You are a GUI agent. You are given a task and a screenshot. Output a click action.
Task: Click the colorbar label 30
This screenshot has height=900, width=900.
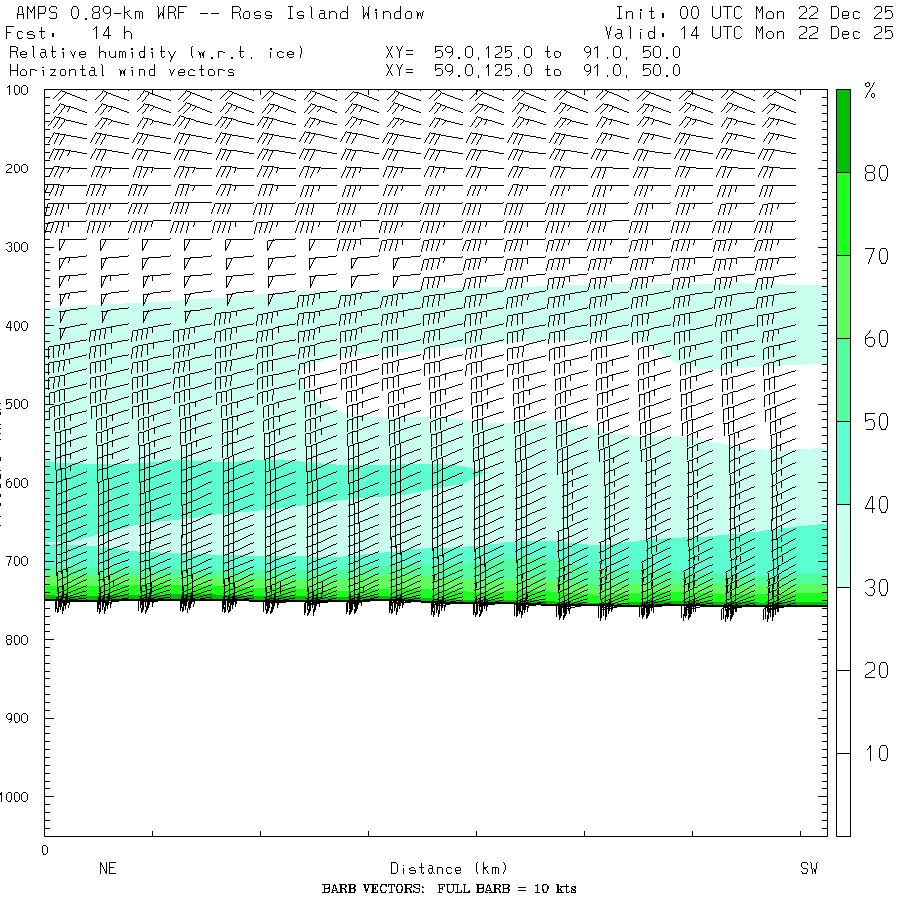[x=876, y=588]
